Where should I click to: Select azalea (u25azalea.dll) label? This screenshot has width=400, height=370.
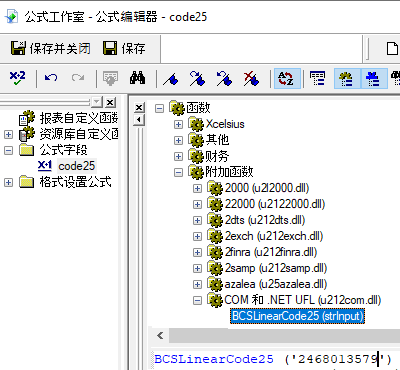pos(276,284)
